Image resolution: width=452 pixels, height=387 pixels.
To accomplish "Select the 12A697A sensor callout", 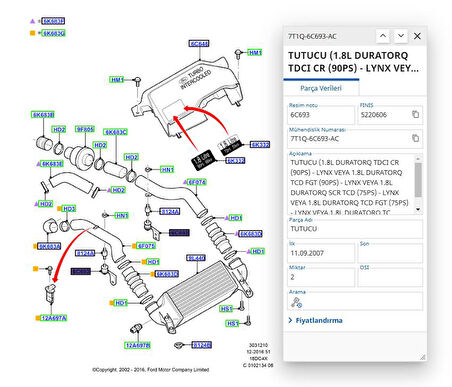I will point(53,318).
